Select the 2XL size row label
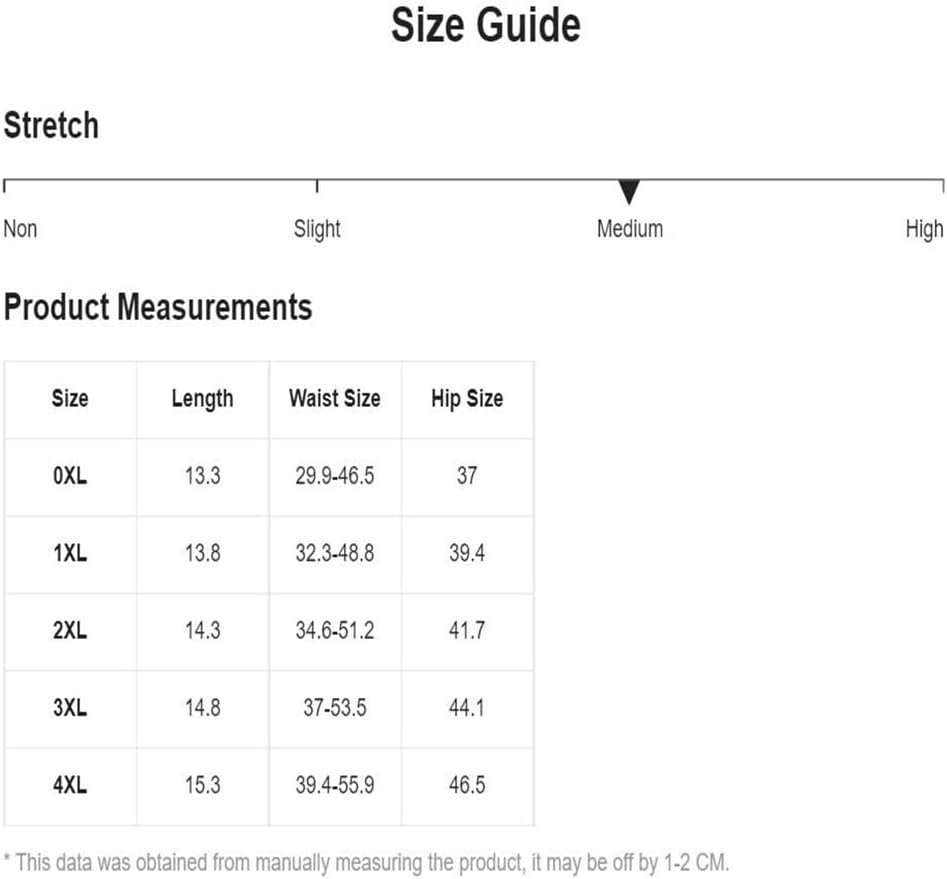947x879 pixels. coord(70,631)
